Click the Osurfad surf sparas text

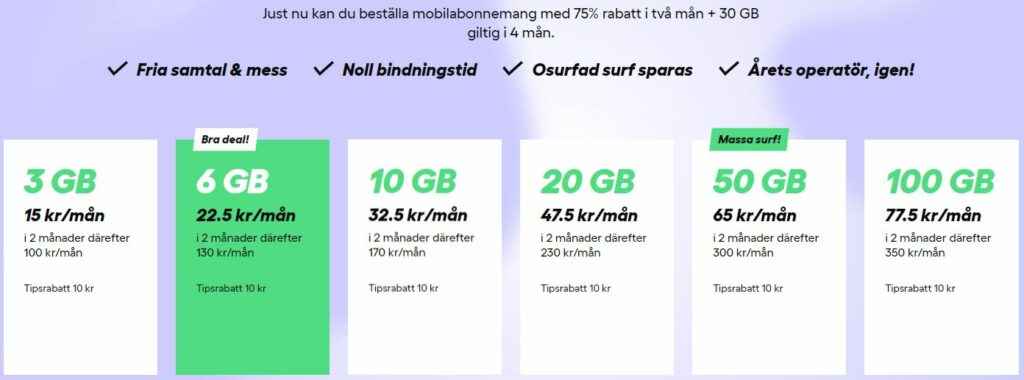612,70
